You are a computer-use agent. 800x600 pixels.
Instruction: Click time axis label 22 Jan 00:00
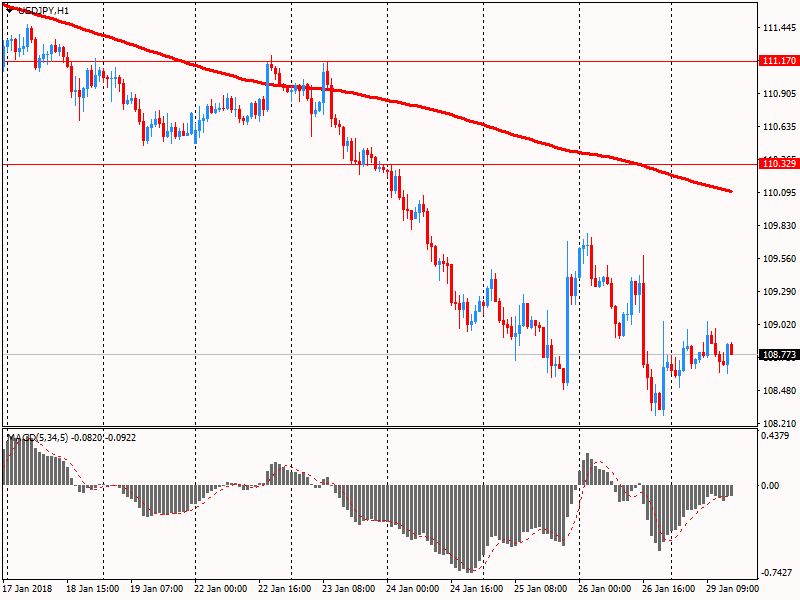(220, 588)
